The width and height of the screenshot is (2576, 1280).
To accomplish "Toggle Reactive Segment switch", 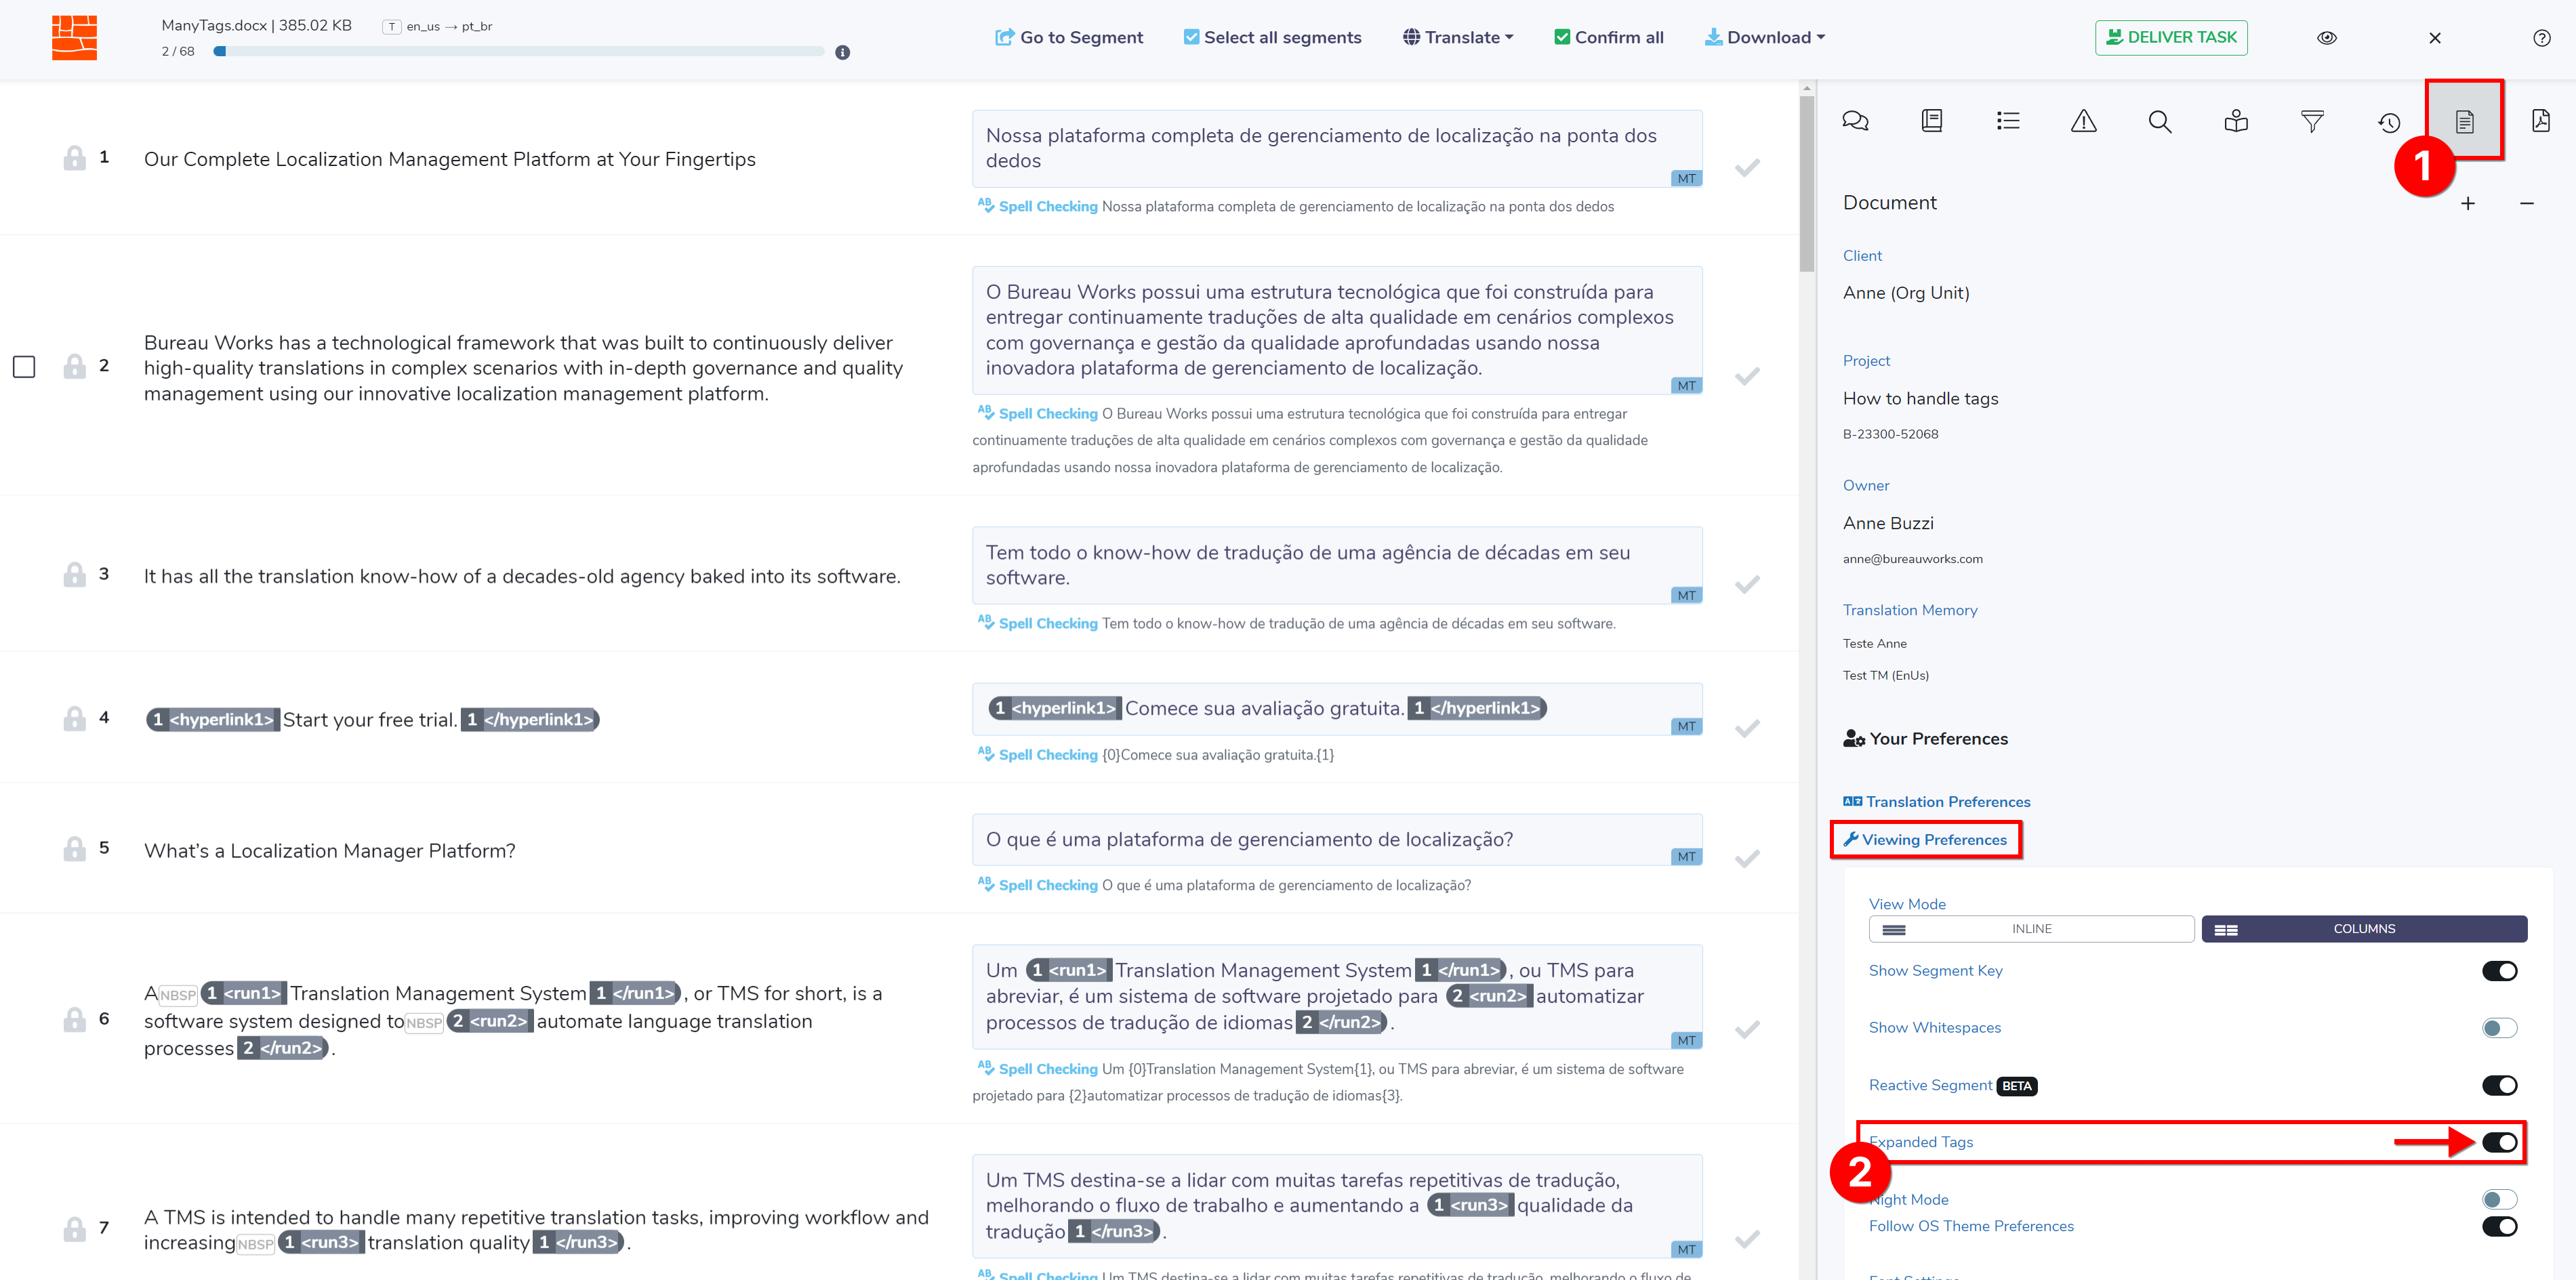I will [x=2499, y=1085].
